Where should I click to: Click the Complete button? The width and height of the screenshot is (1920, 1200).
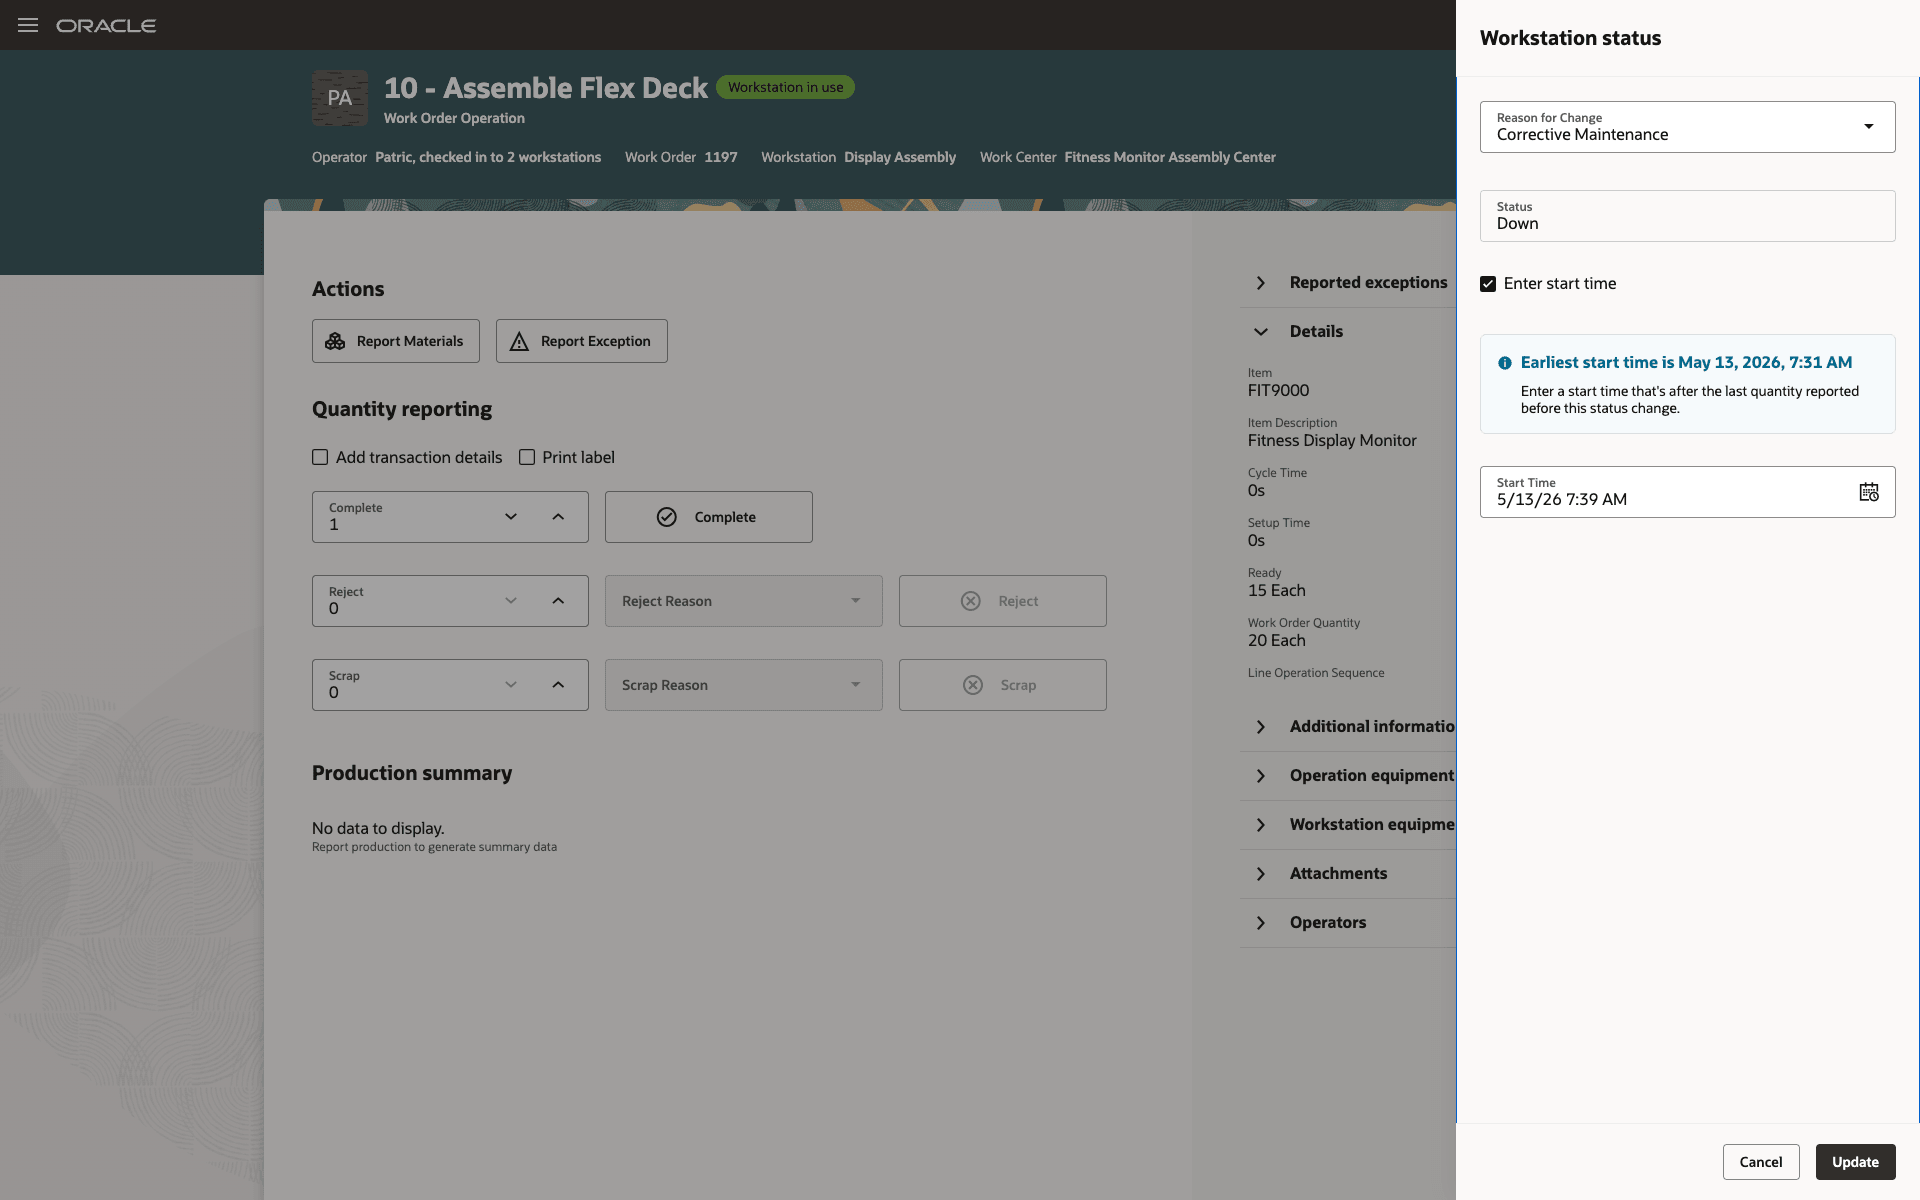709,517
